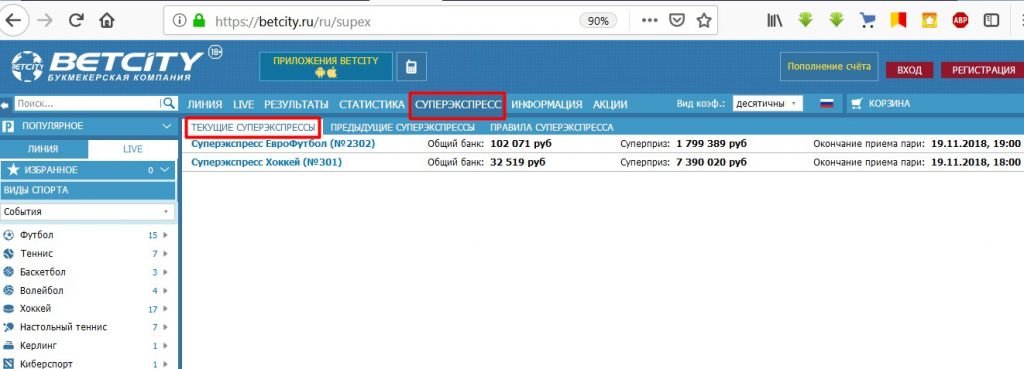Expand Хоккей sport arrow in sidebar

(165, 309)
